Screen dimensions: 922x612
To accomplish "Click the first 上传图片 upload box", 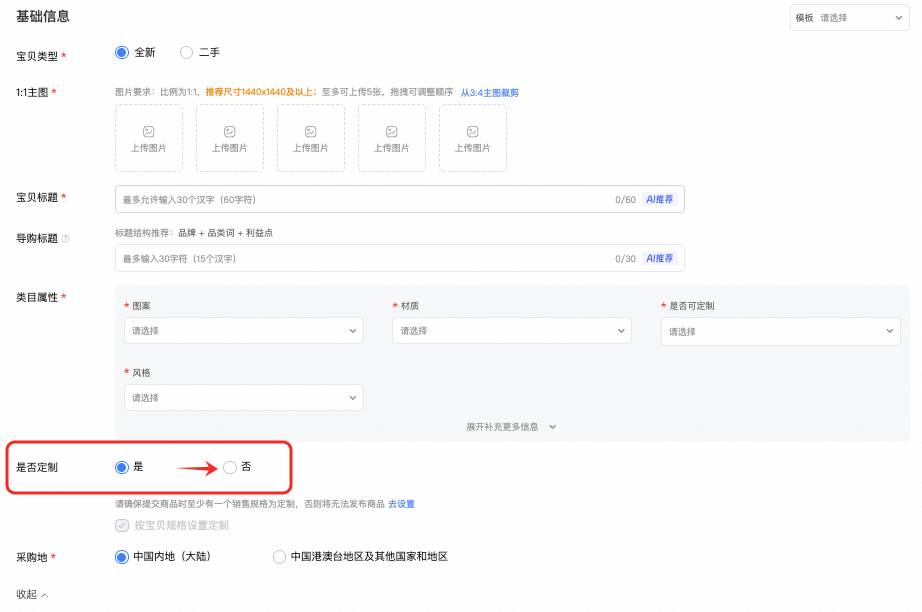I will coord(149,138).
